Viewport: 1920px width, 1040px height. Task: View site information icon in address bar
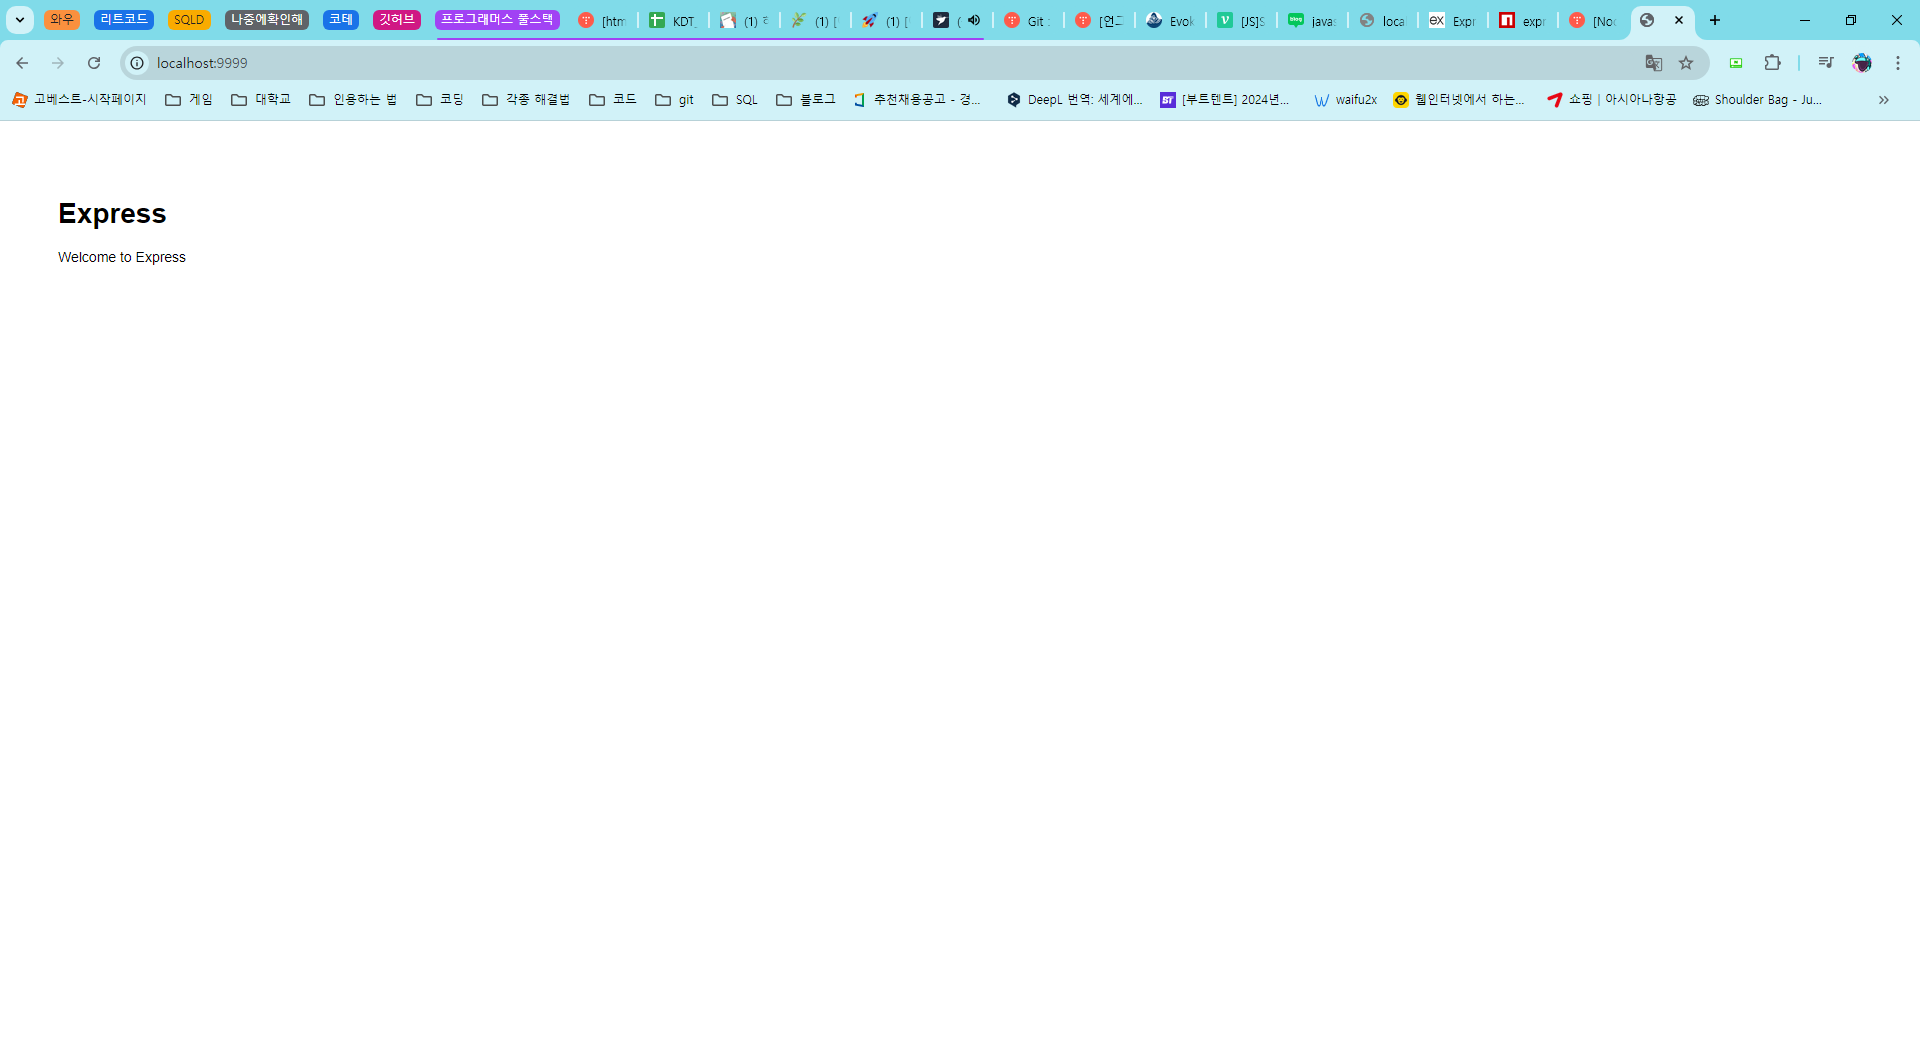point(138,63)
